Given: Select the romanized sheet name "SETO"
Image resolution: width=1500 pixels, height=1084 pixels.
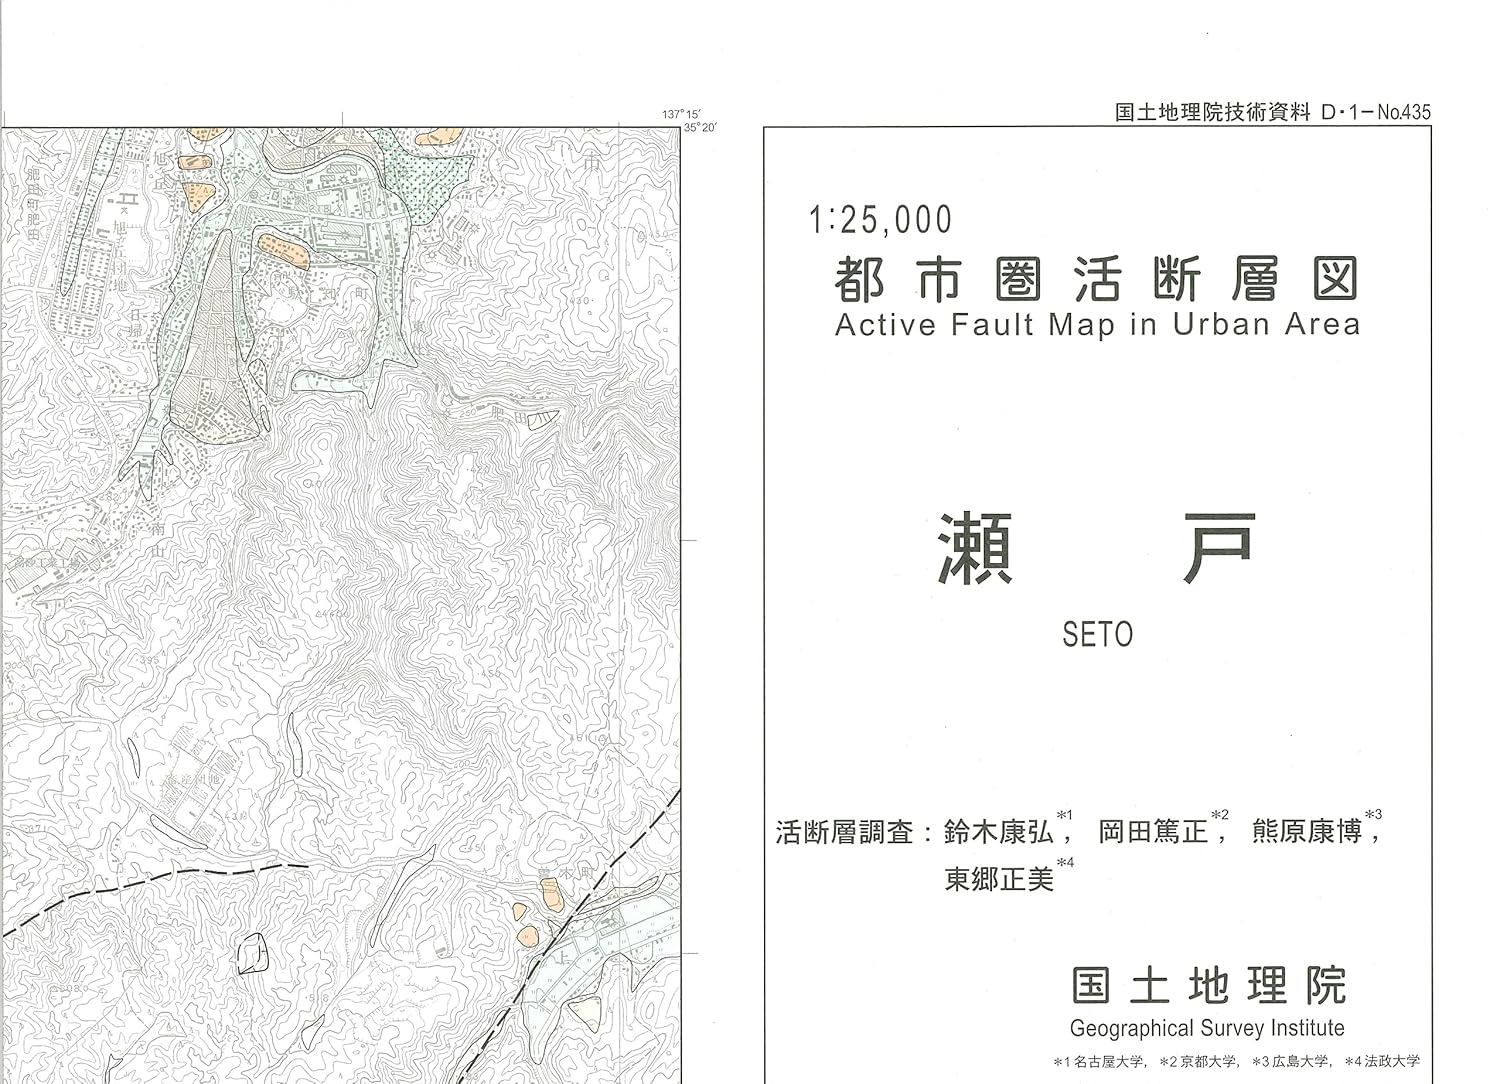Looking at the screenshot, I should tap(1097, 634).
